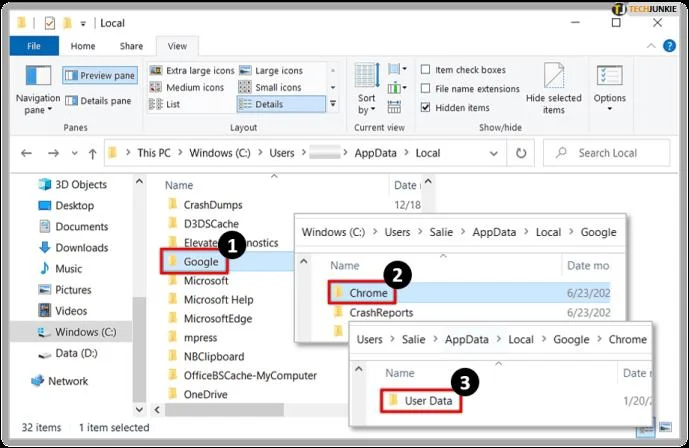
Task: Click AppData in the address bar
Action: coord(375,153)
